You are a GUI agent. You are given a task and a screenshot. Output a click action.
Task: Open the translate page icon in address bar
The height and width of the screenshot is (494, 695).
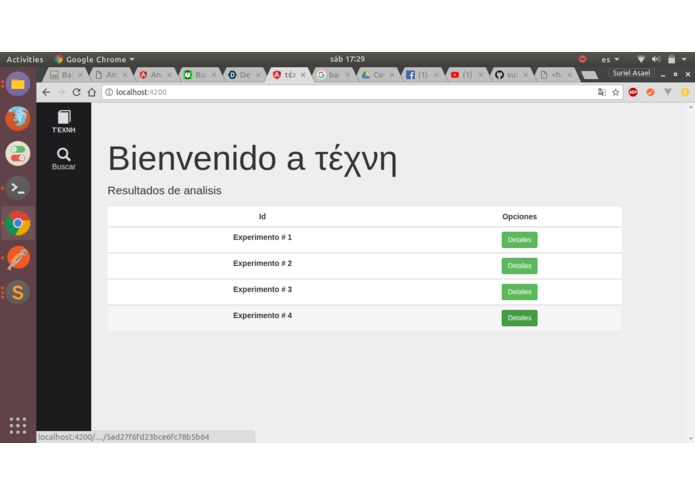pos(601,92)
